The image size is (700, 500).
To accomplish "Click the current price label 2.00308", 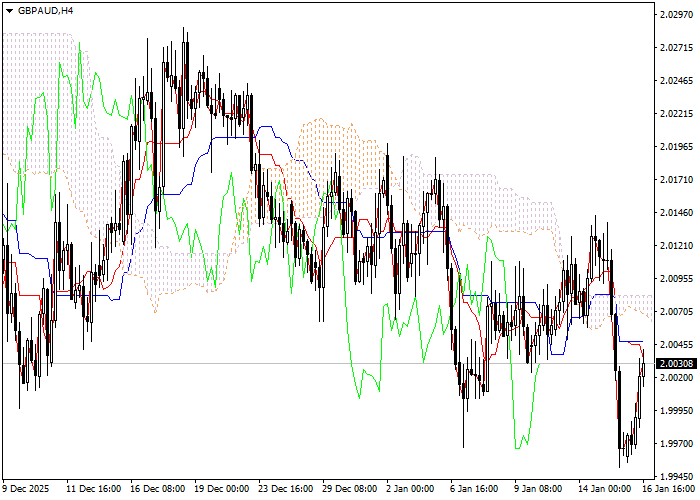I will (x=677, y=364).
